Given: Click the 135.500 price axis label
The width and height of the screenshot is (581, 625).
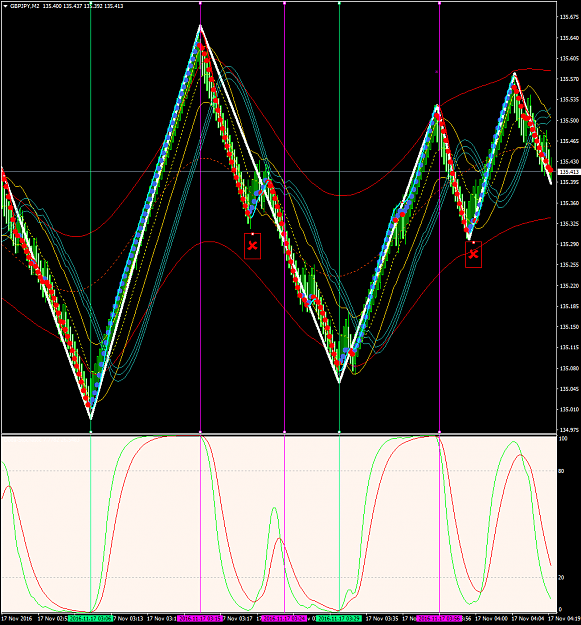Looking at the screenshot, I should tap(569, 120).
